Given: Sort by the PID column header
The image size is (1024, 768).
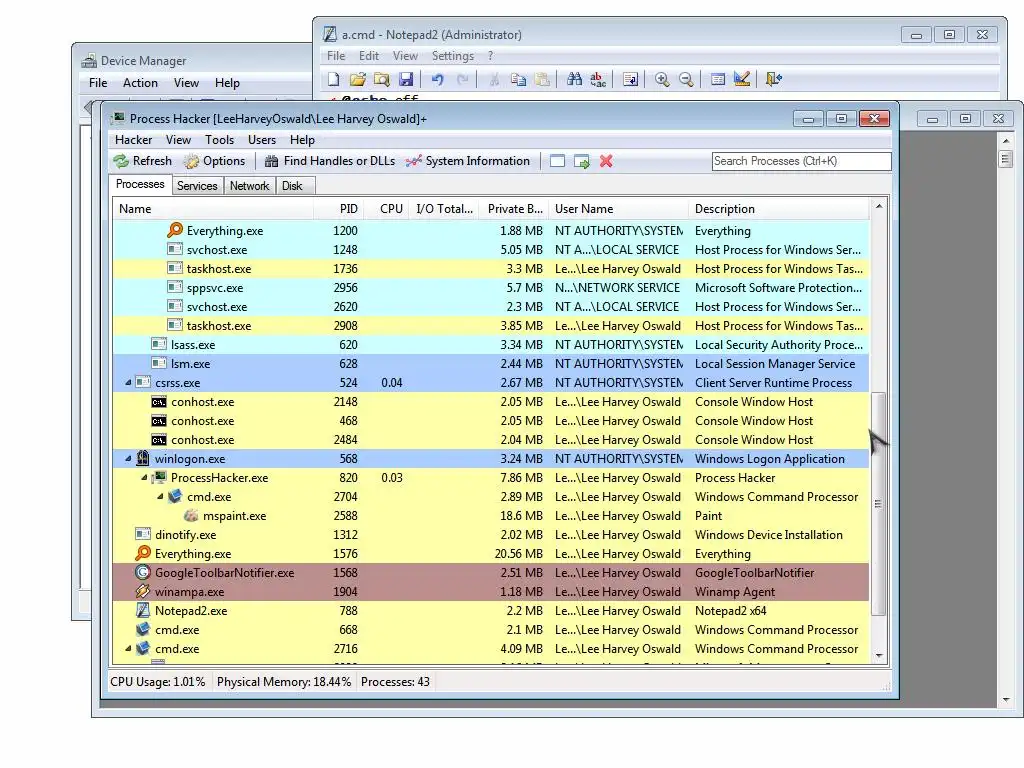Looking at the screenshot, I should [339, 209].
